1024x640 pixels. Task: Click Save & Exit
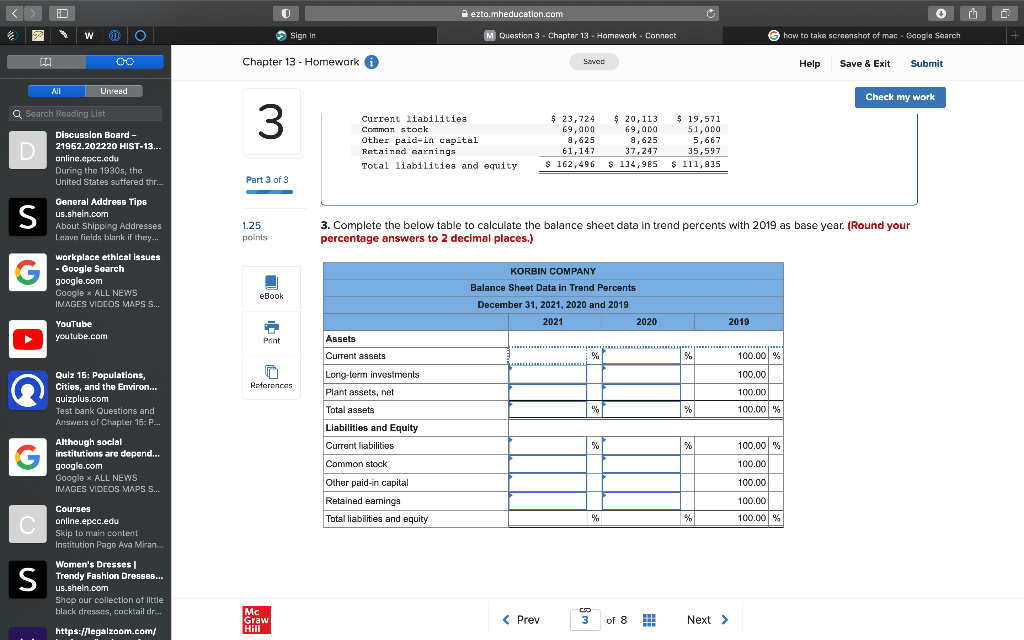tap(865, 63)
